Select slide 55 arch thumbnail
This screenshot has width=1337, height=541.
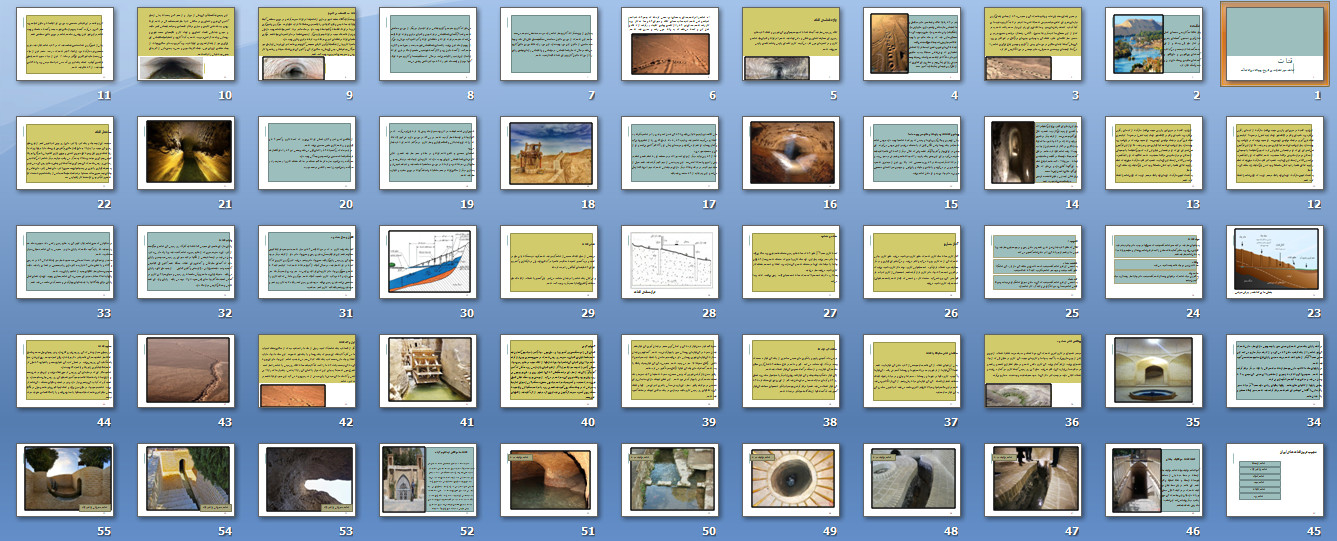[x=65, y=480]
